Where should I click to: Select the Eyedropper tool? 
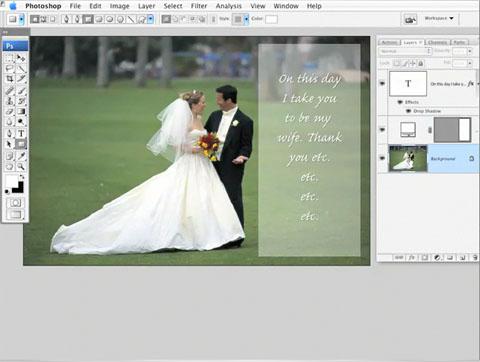(x=21, y=155)
